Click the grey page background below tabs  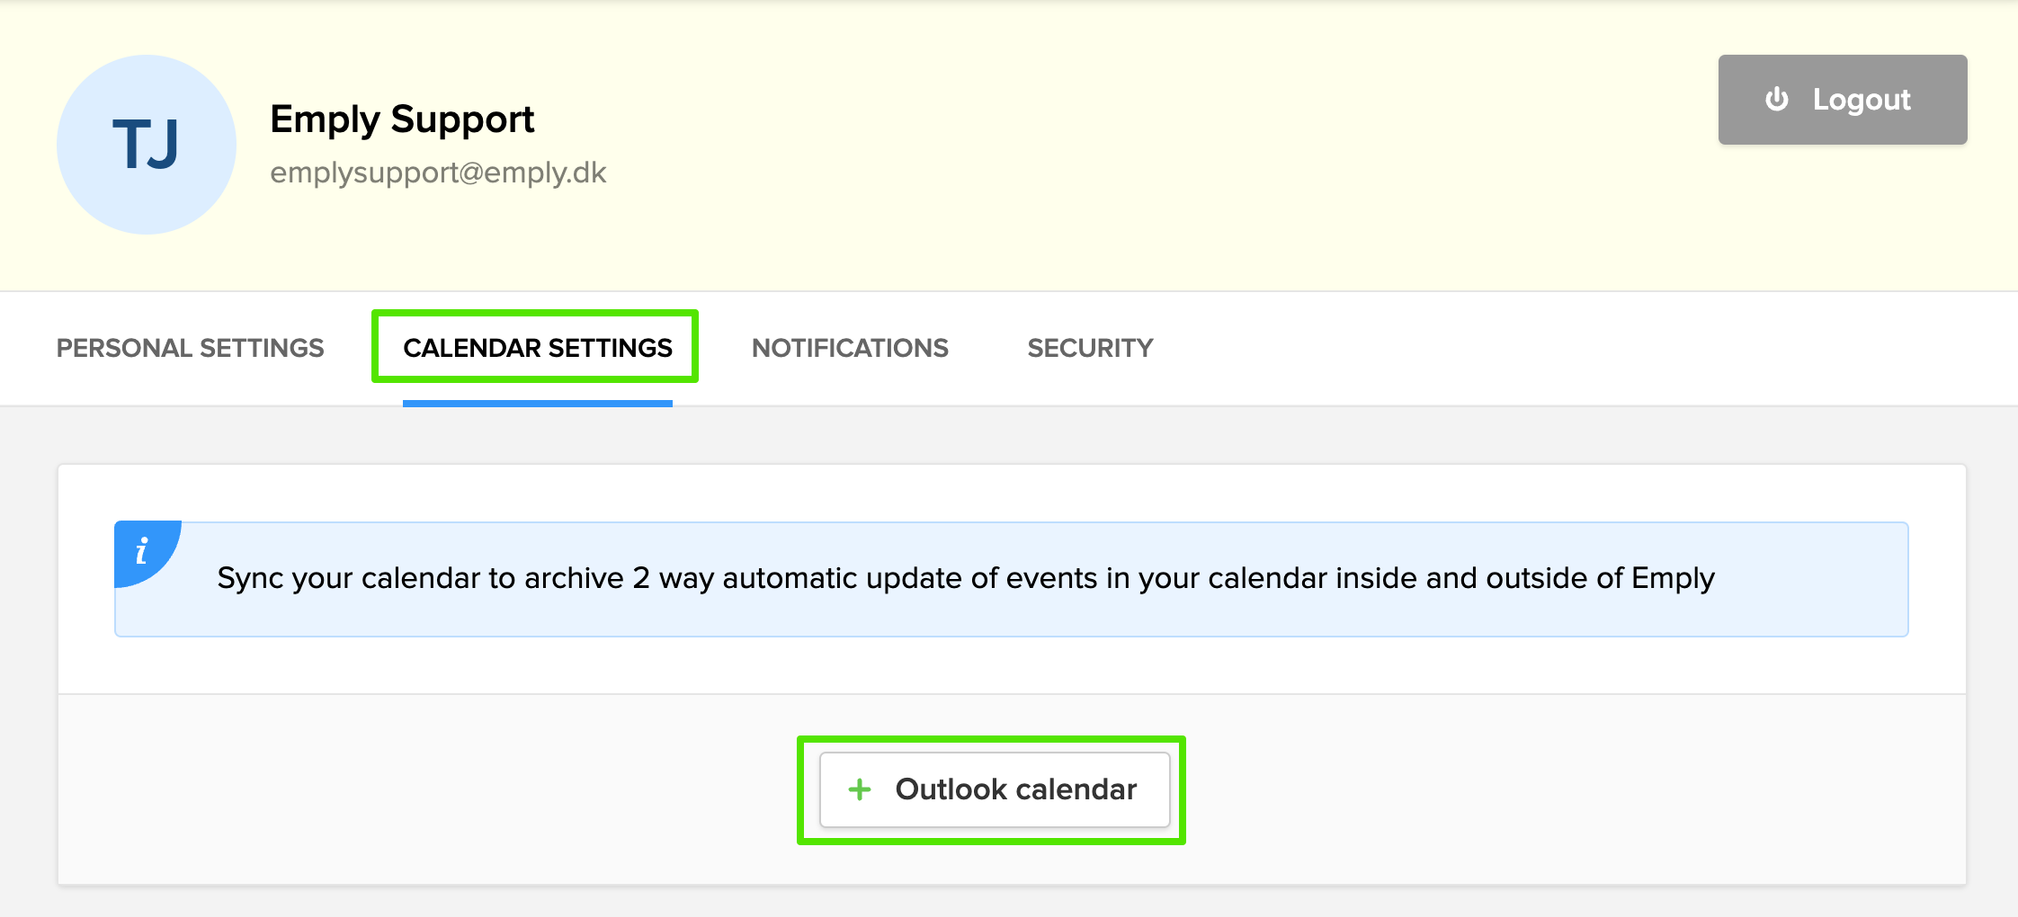pyautogui.click(x=1000, y=435)
